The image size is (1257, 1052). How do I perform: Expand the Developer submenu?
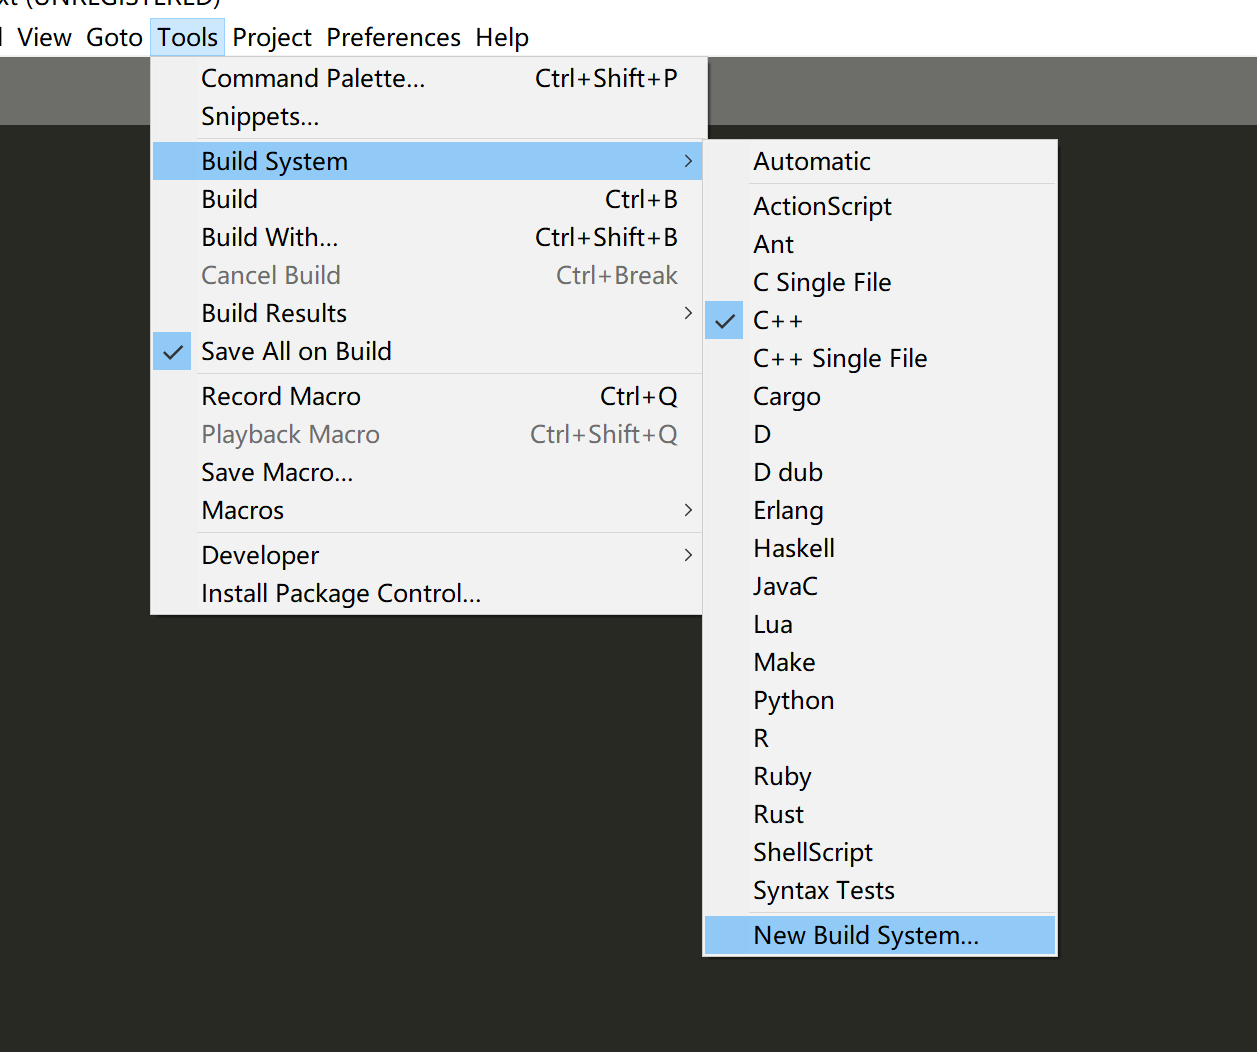[x=259, y=555]
